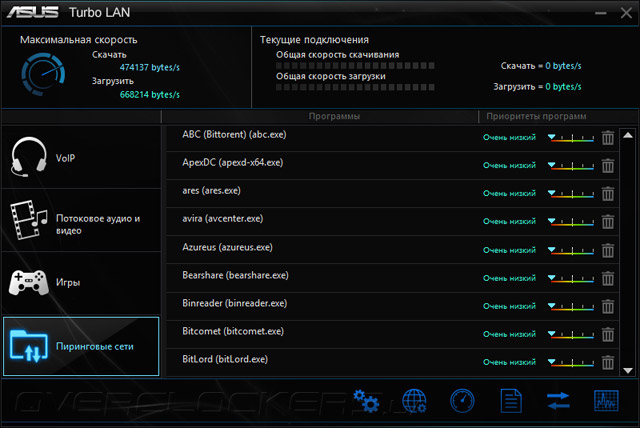Click the Общая скорость загрузки bar
This screenshot has height=428, width=640.
[355, 87]
